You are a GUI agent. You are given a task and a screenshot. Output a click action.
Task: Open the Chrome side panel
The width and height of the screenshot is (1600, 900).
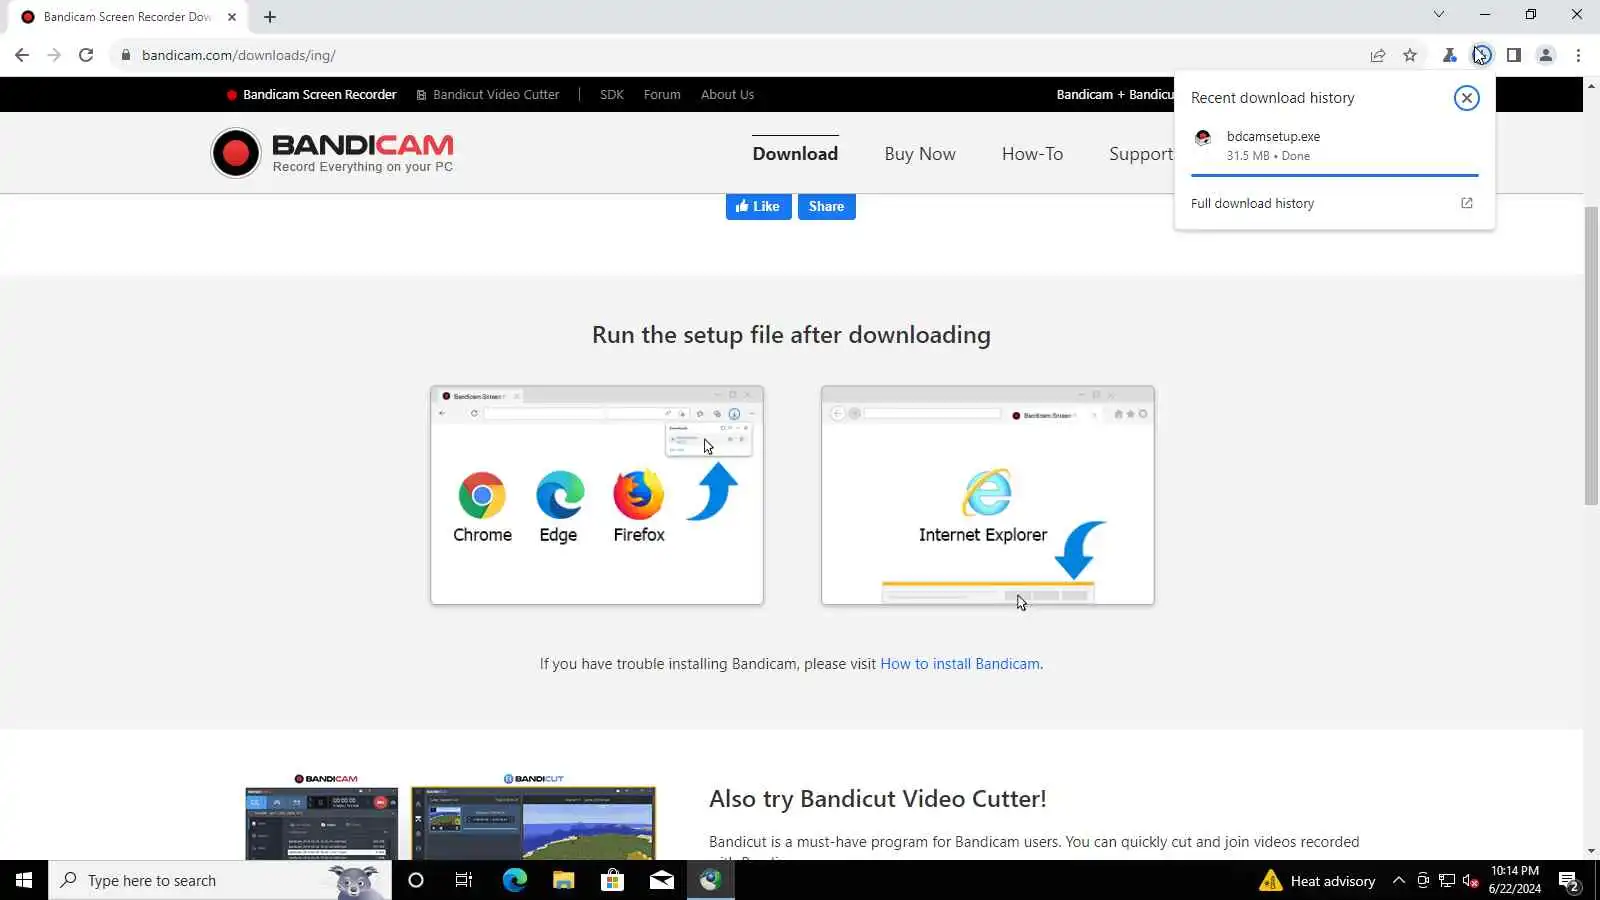coord(1514,55)
